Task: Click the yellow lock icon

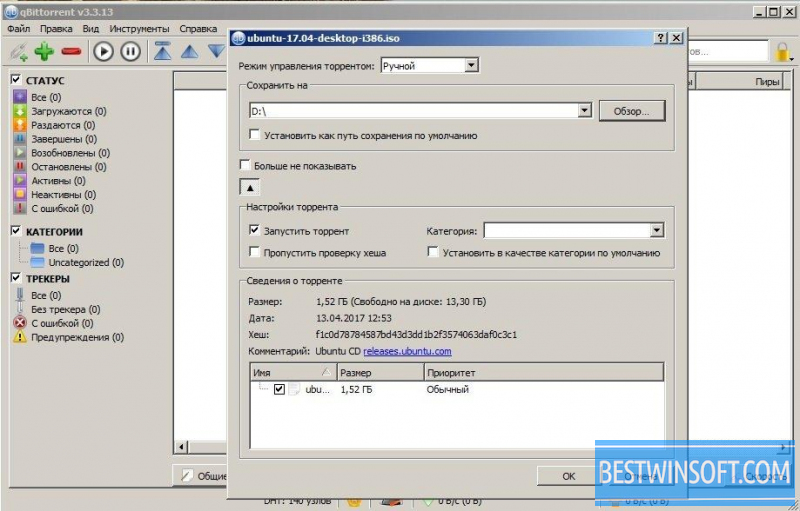Action: (782, 52)
